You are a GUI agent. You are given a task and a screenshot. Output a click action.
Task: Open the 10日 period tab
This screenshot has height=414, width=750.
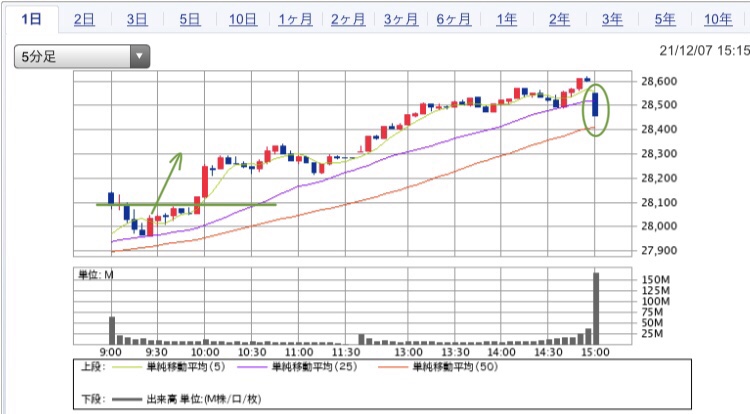tap(243, 20)
